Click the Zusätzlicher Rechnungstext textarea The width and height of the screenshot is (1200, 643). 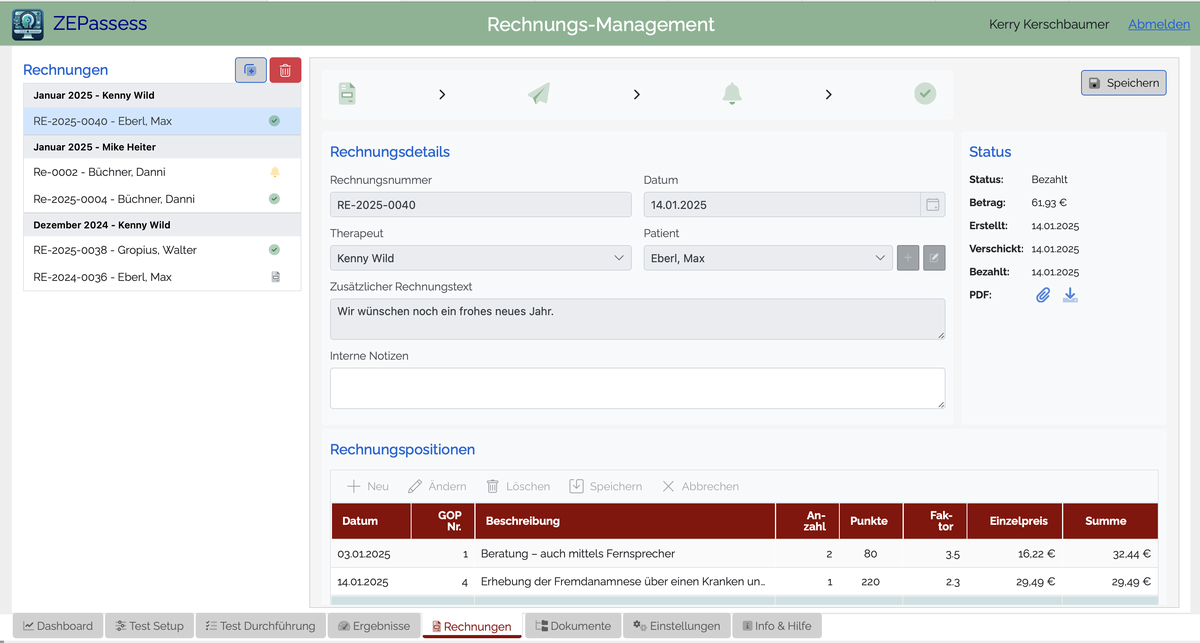pos(637,319)
